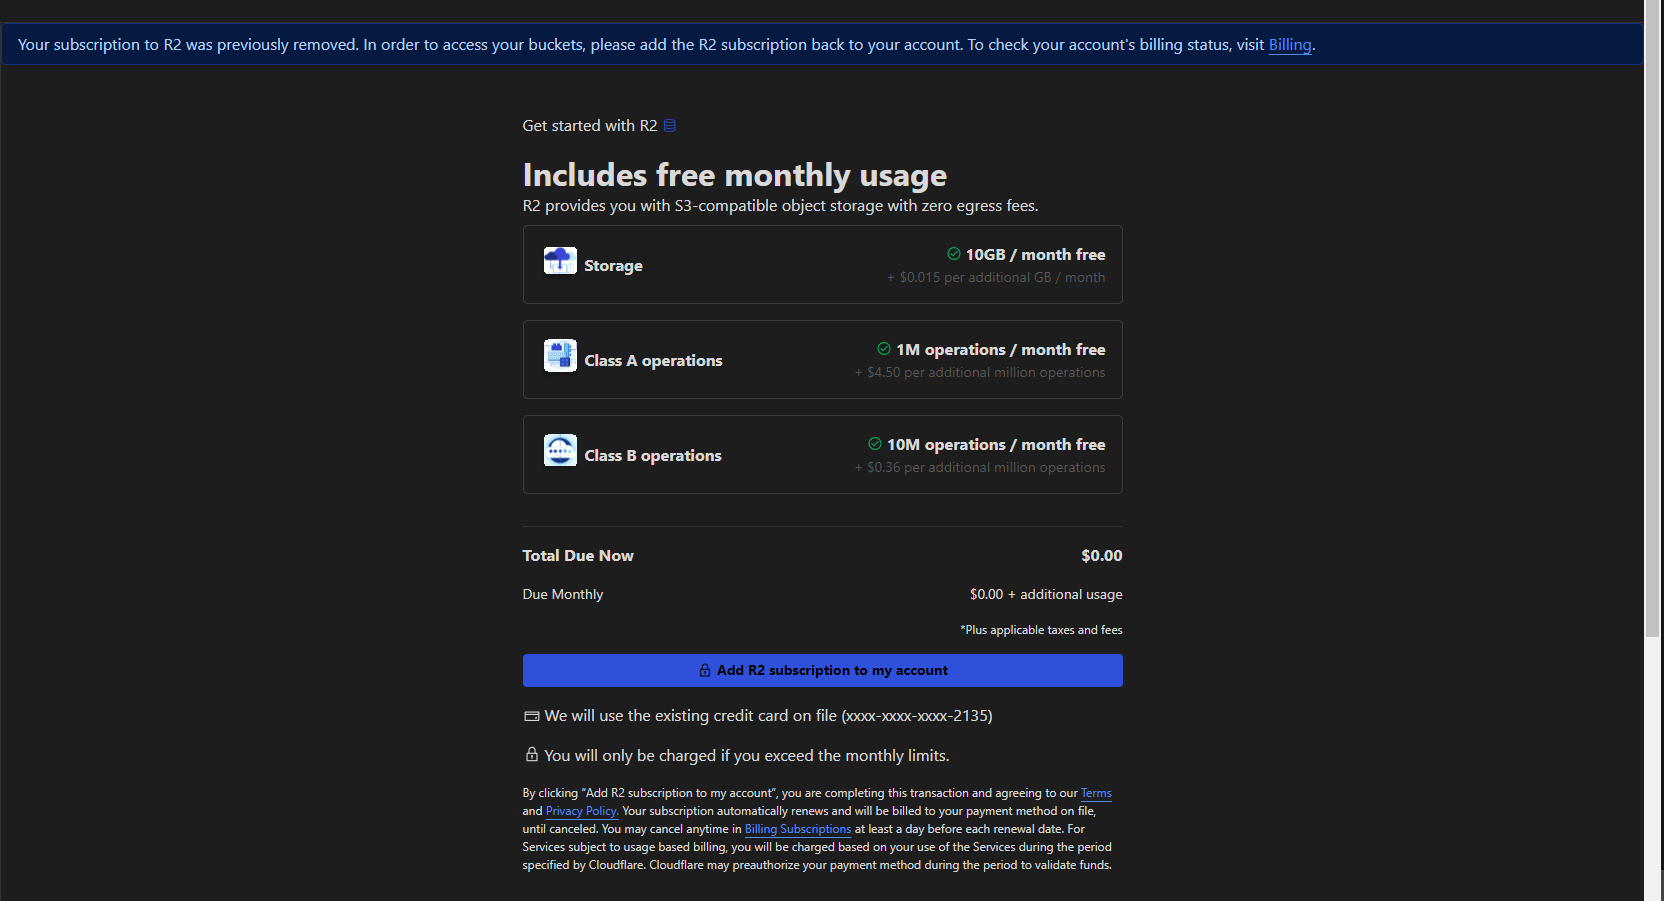Open the Terms link in the agreement text

[x=1095, y=792]
